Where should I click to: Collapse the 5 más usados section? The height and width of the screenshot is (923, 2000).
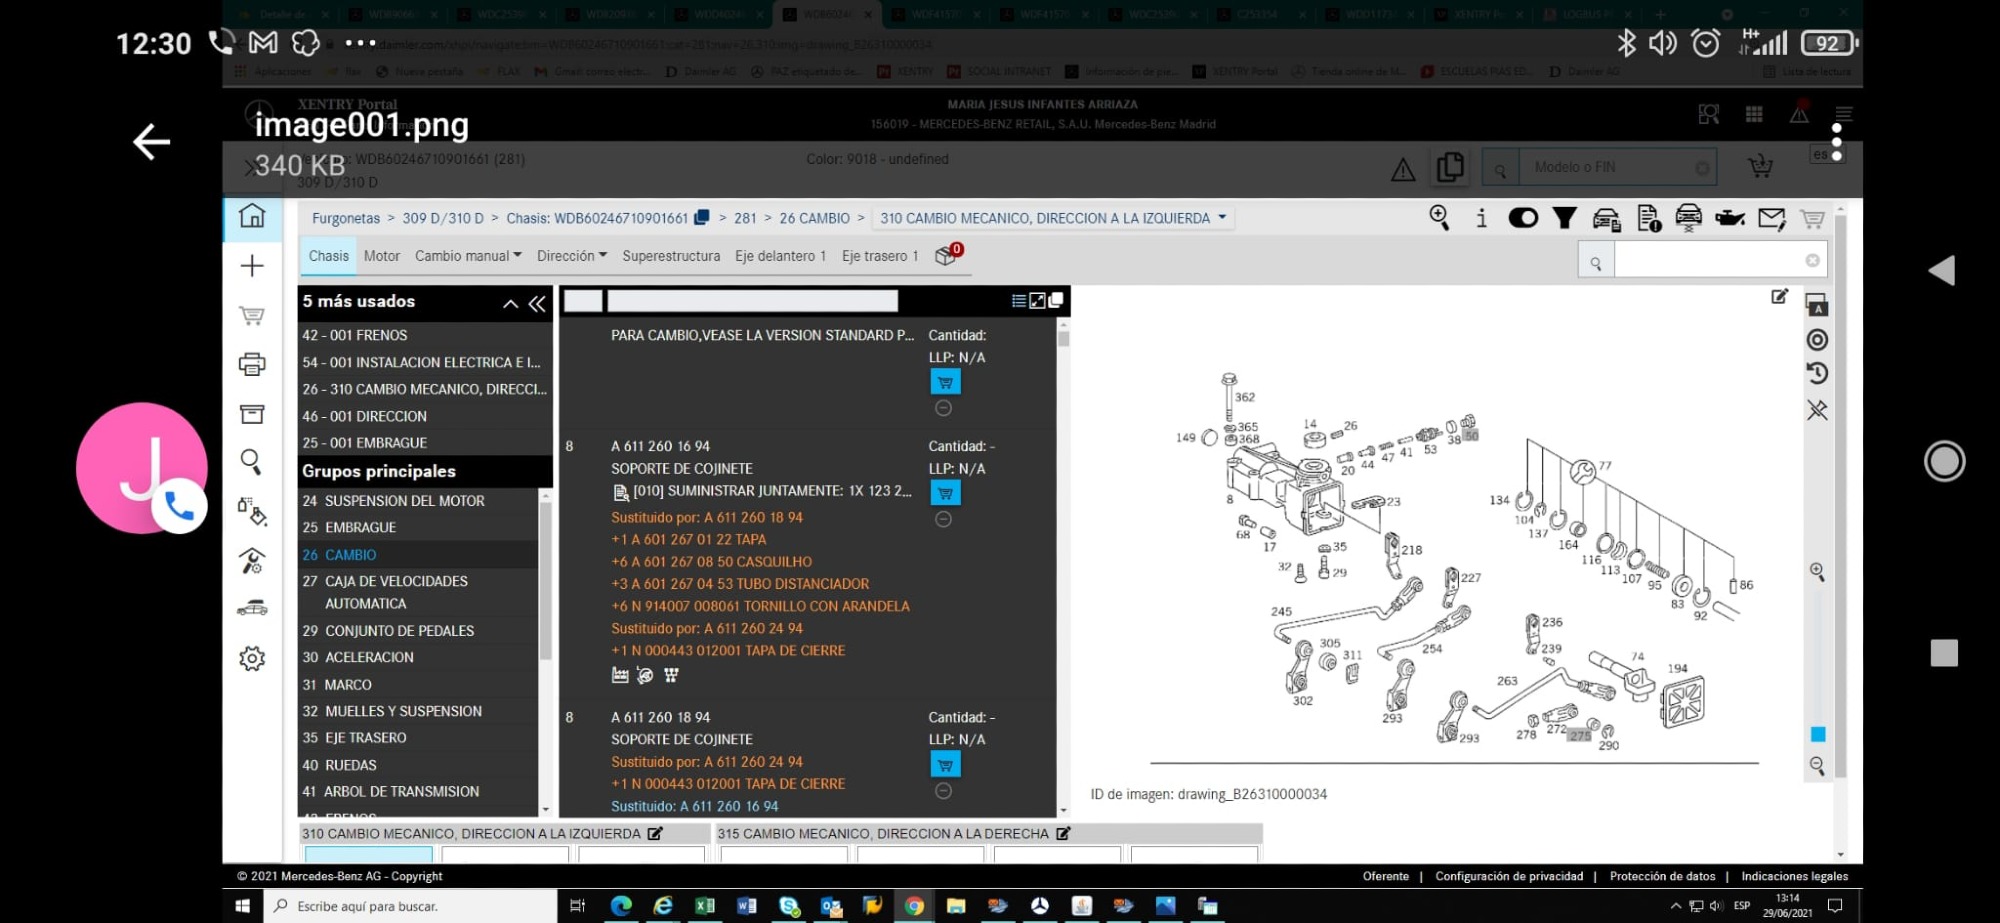click(x=510, y=303)
